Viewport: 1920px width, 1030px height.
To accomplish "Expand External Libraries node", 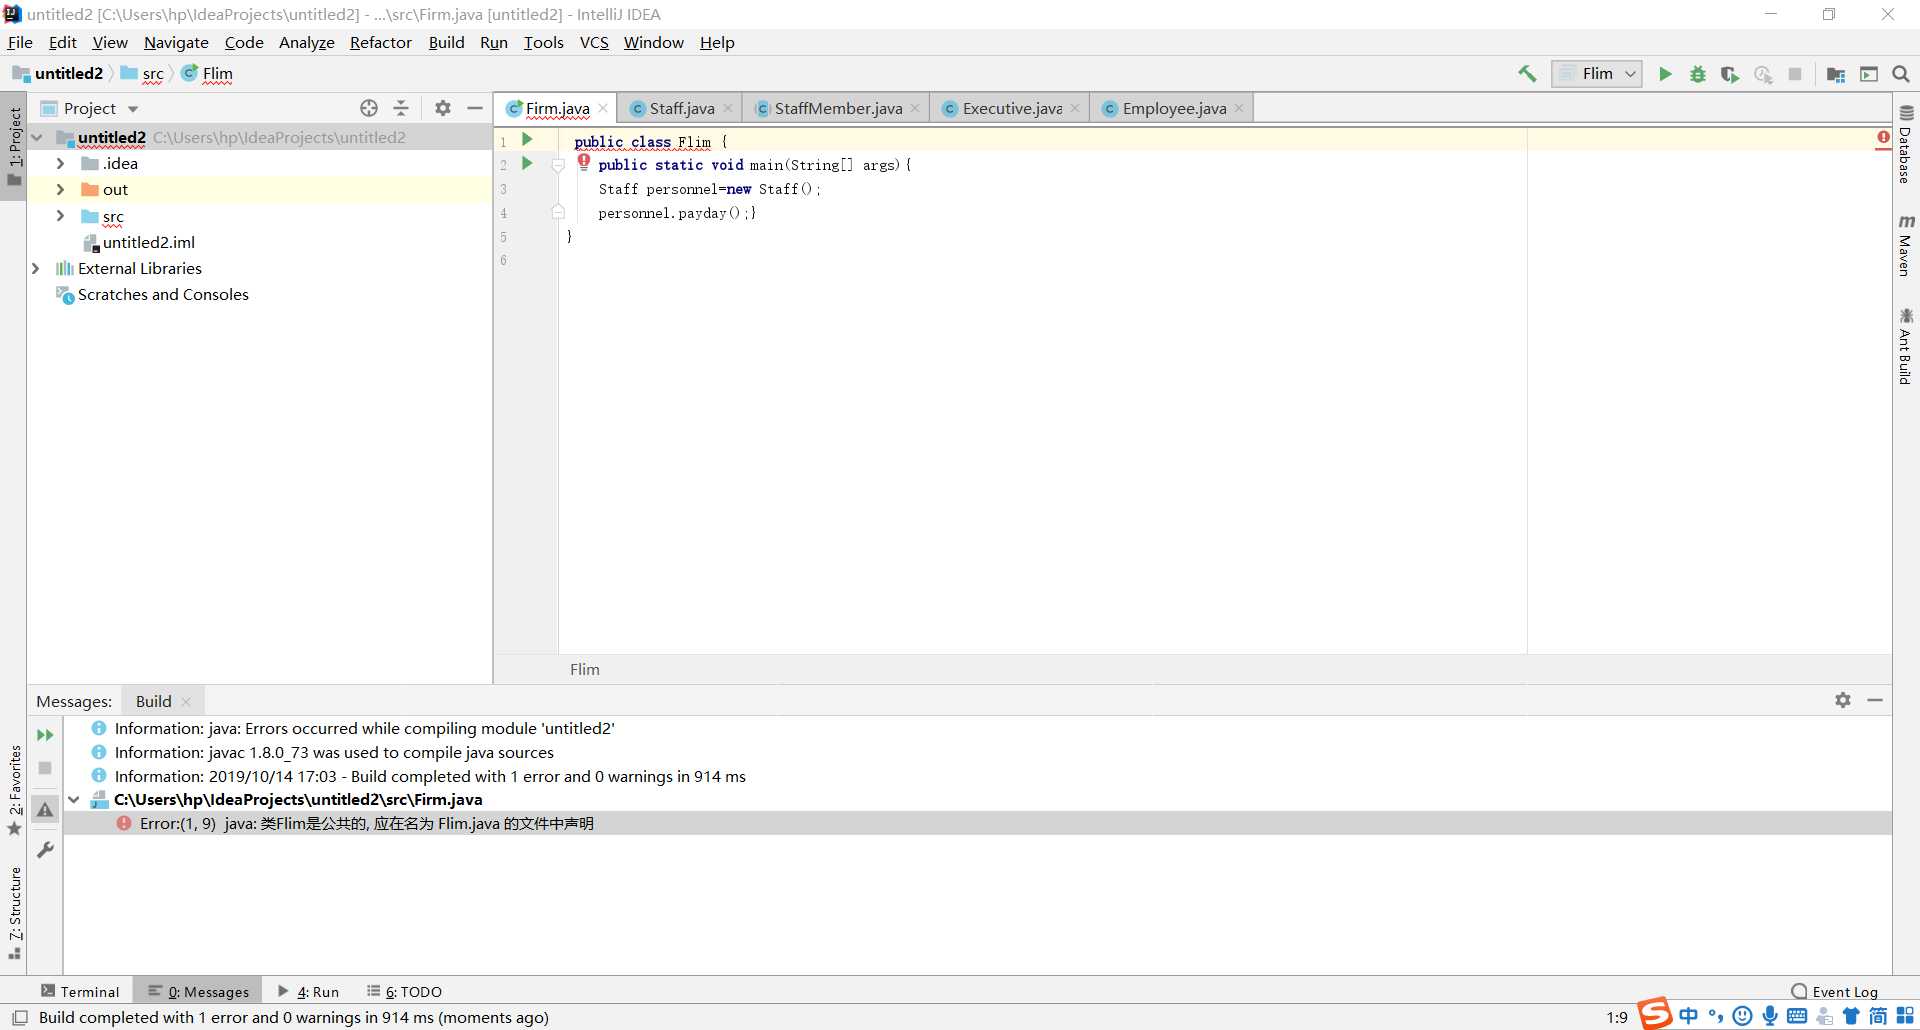I will point(36,268).
